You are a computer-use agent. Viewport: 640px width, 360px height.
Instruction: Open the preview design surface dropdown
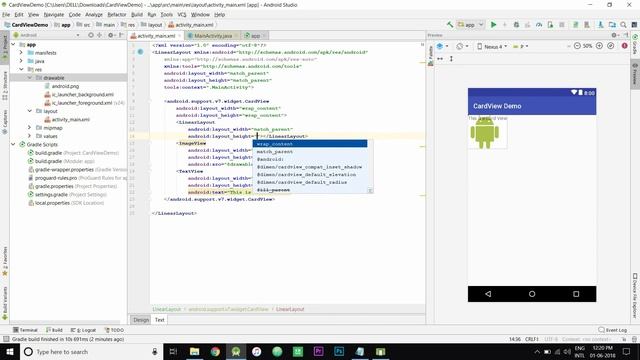point(442,46)
